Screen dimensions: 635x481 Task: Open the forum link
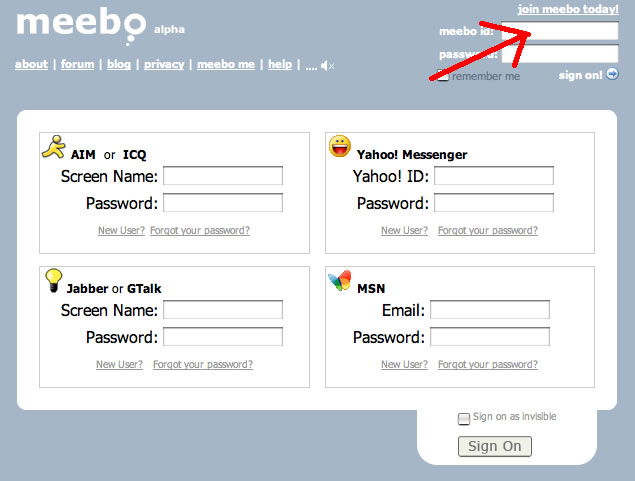(x=77, y=64)
